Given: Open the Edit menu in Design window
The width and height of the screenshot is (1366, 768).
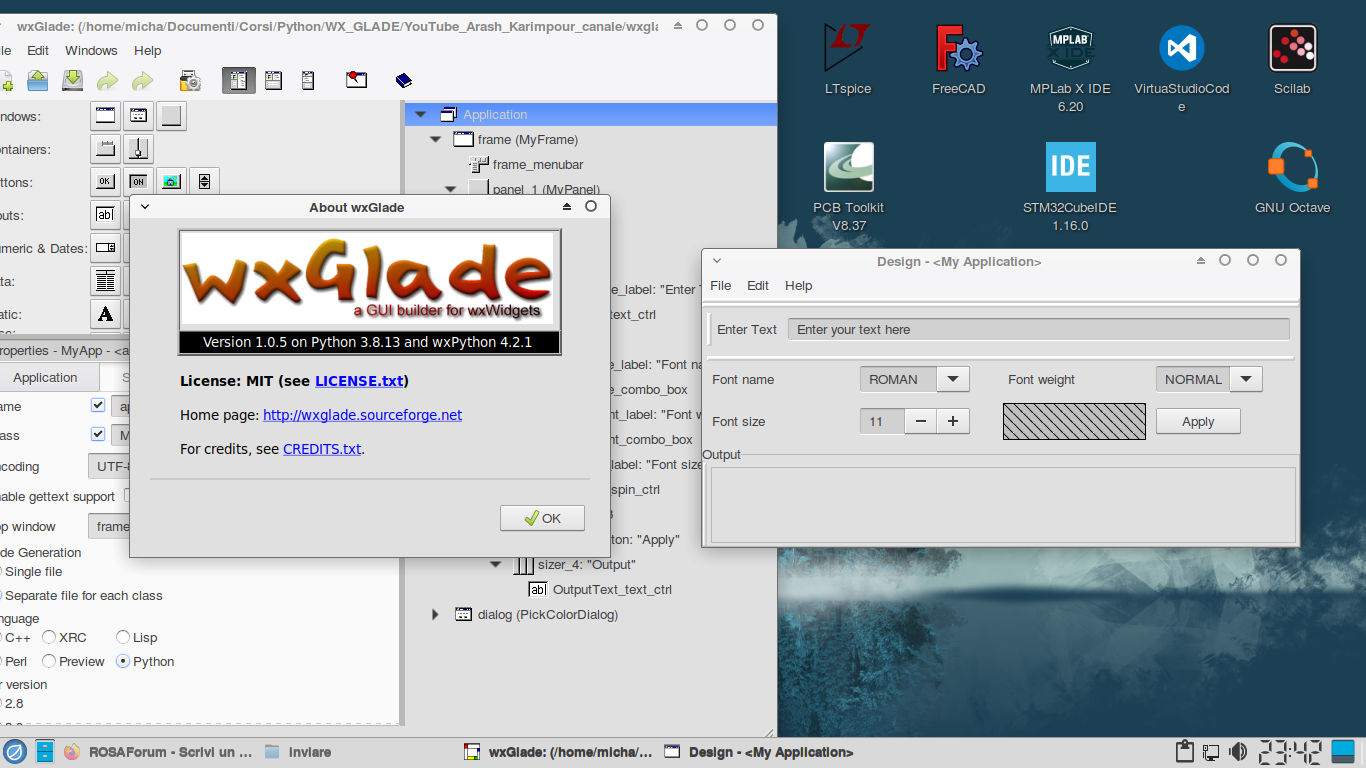Looking at the screenshot, I should (x=758, y=285).
